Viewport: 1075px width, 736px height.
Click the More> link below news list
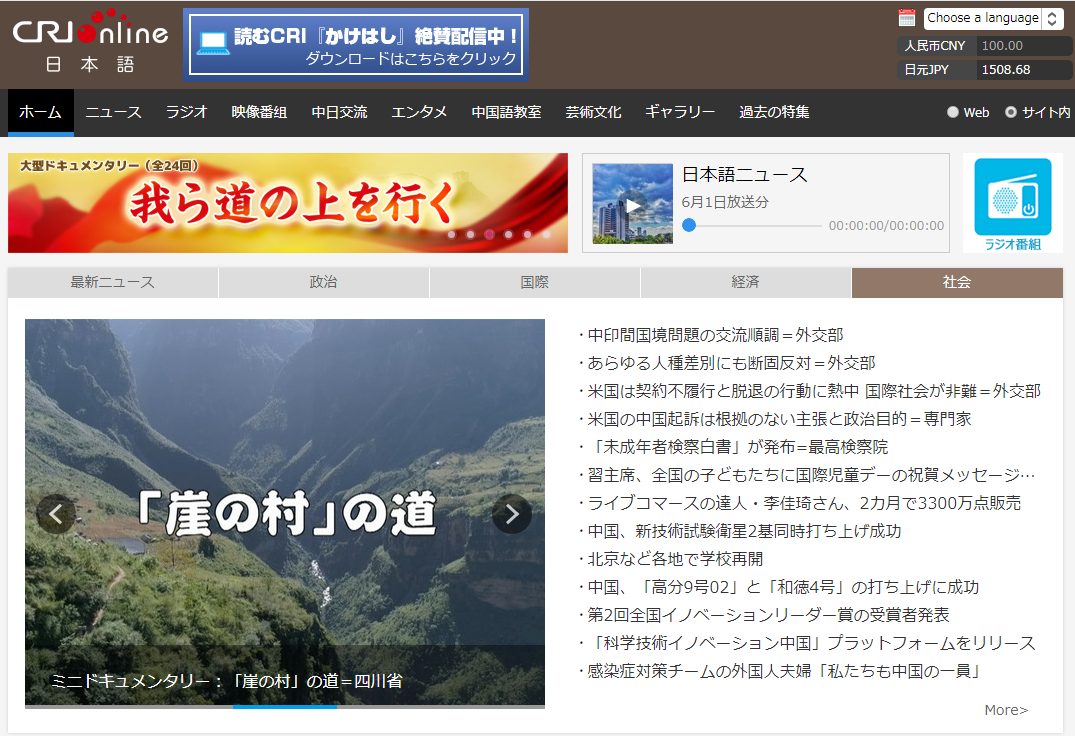tap(1006, 710)
